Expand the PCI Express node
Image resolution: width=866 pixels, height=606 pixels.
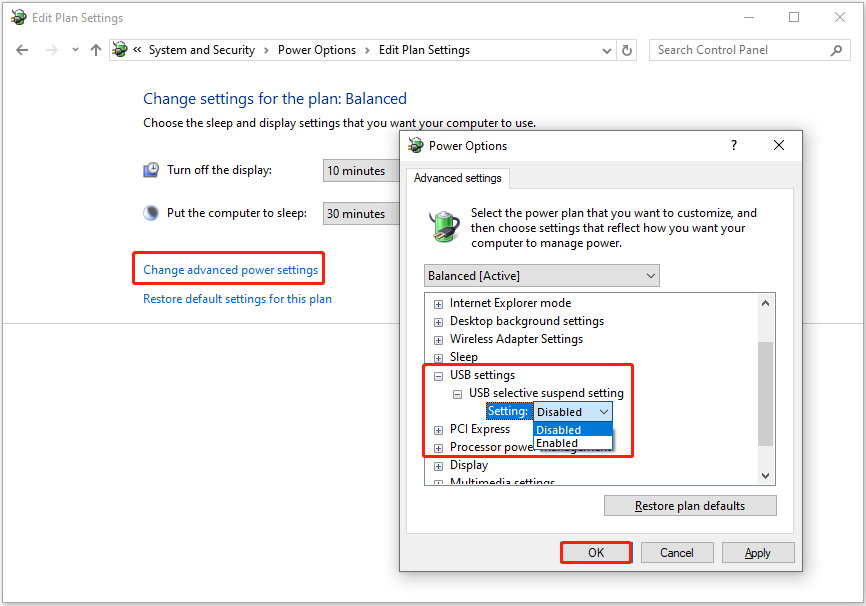[438, 429]
